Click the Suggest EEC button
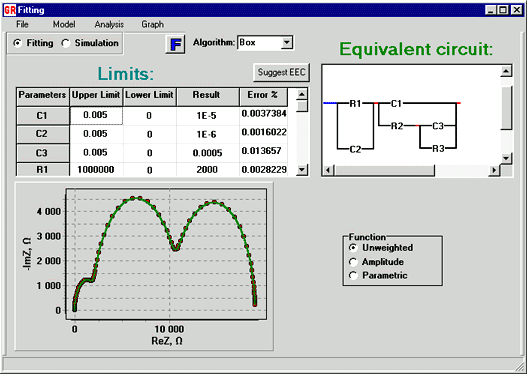The width and height of the screenshot is (527, 374). click(x=281, y=72)
